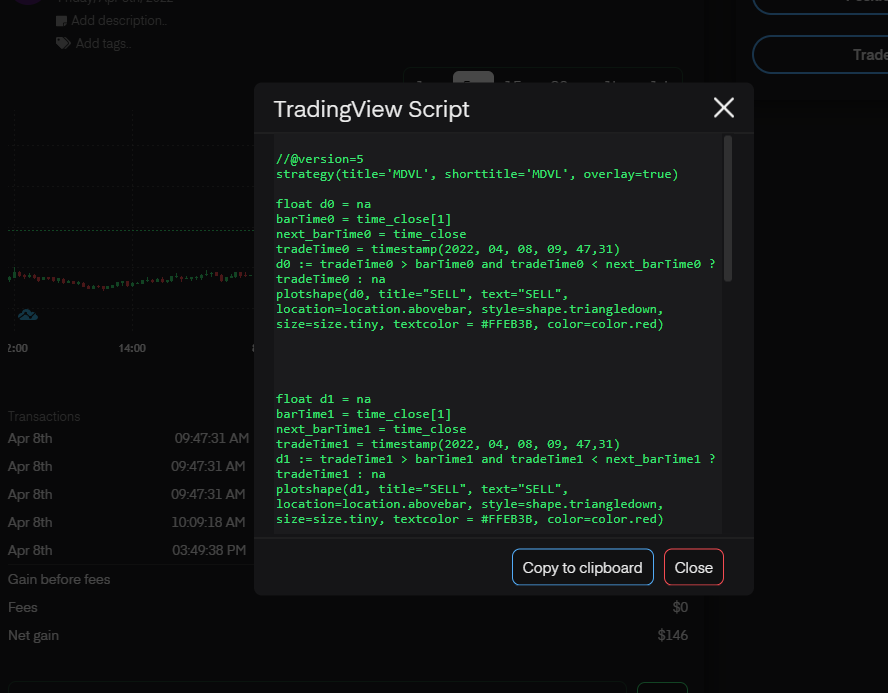Image resolution: width=888 pixels, height=693 pixels.
Task: Click the 'tradeTime1 = timestamp' line
Action: (x=448, y=444)
